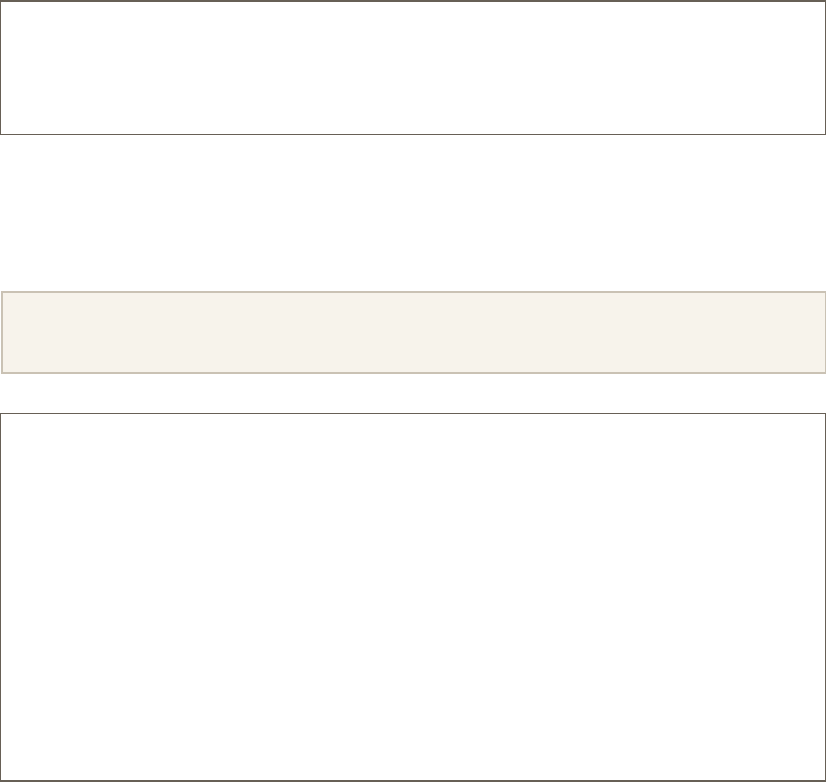Click the empty white box at top

click(412, 67)
